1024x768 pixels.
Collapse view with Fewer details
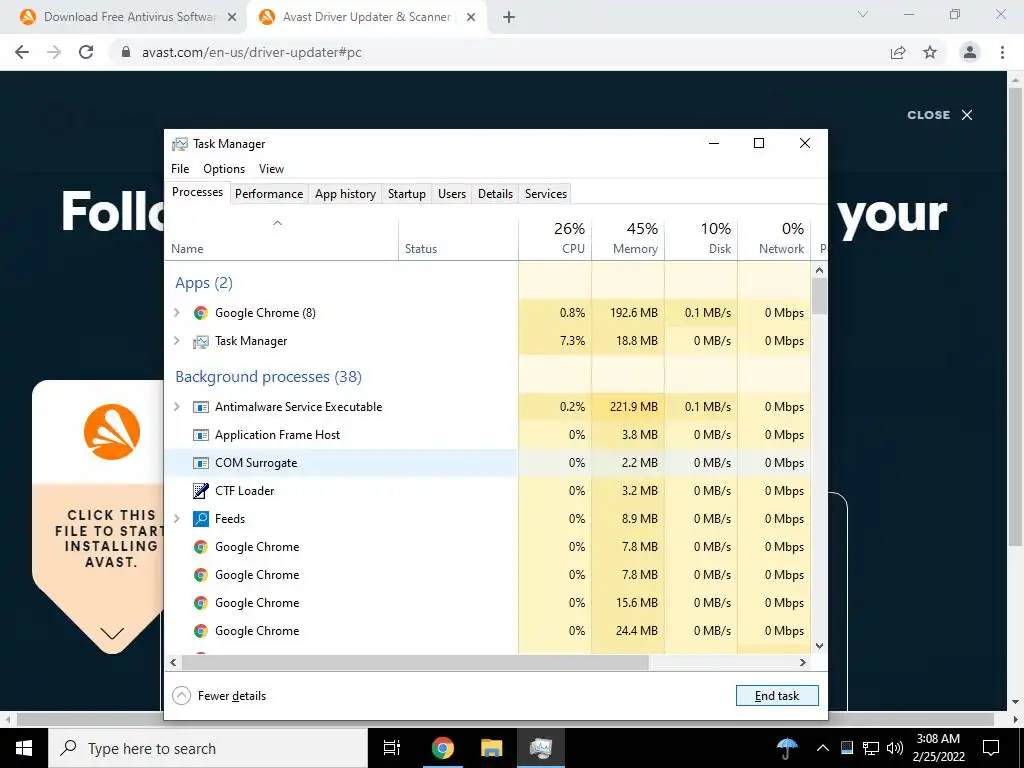point(219,696)
